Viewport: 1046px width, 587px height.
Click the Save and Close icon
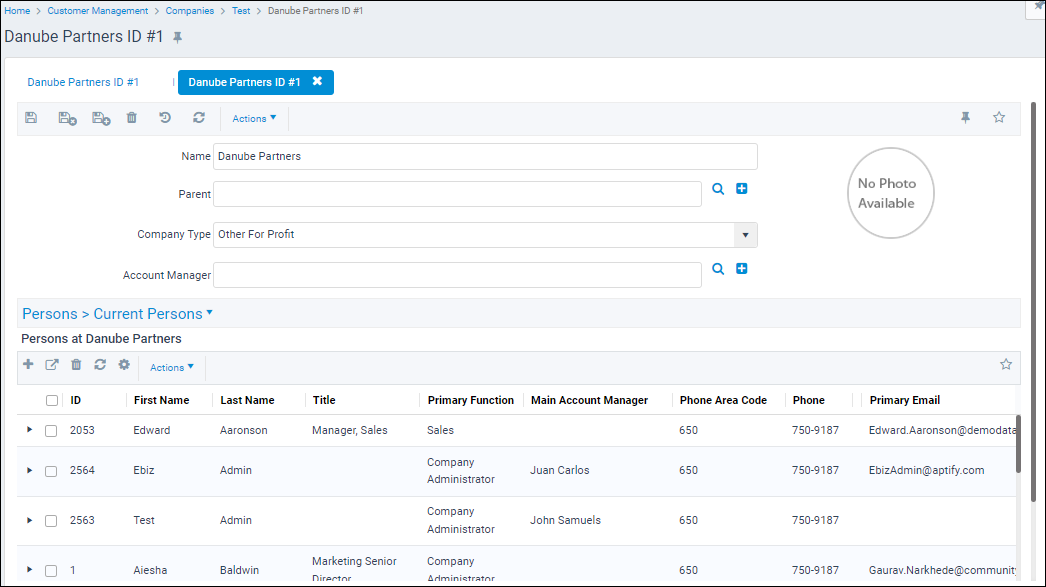point(67,118)
